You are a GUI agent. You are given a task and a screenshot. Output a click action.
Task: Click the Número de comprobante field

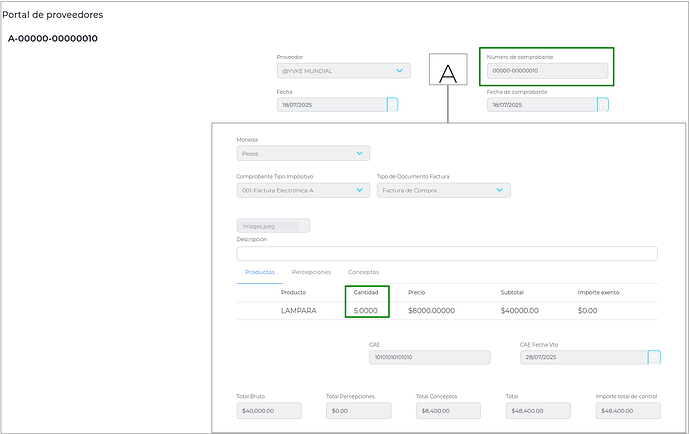(547, 71)
